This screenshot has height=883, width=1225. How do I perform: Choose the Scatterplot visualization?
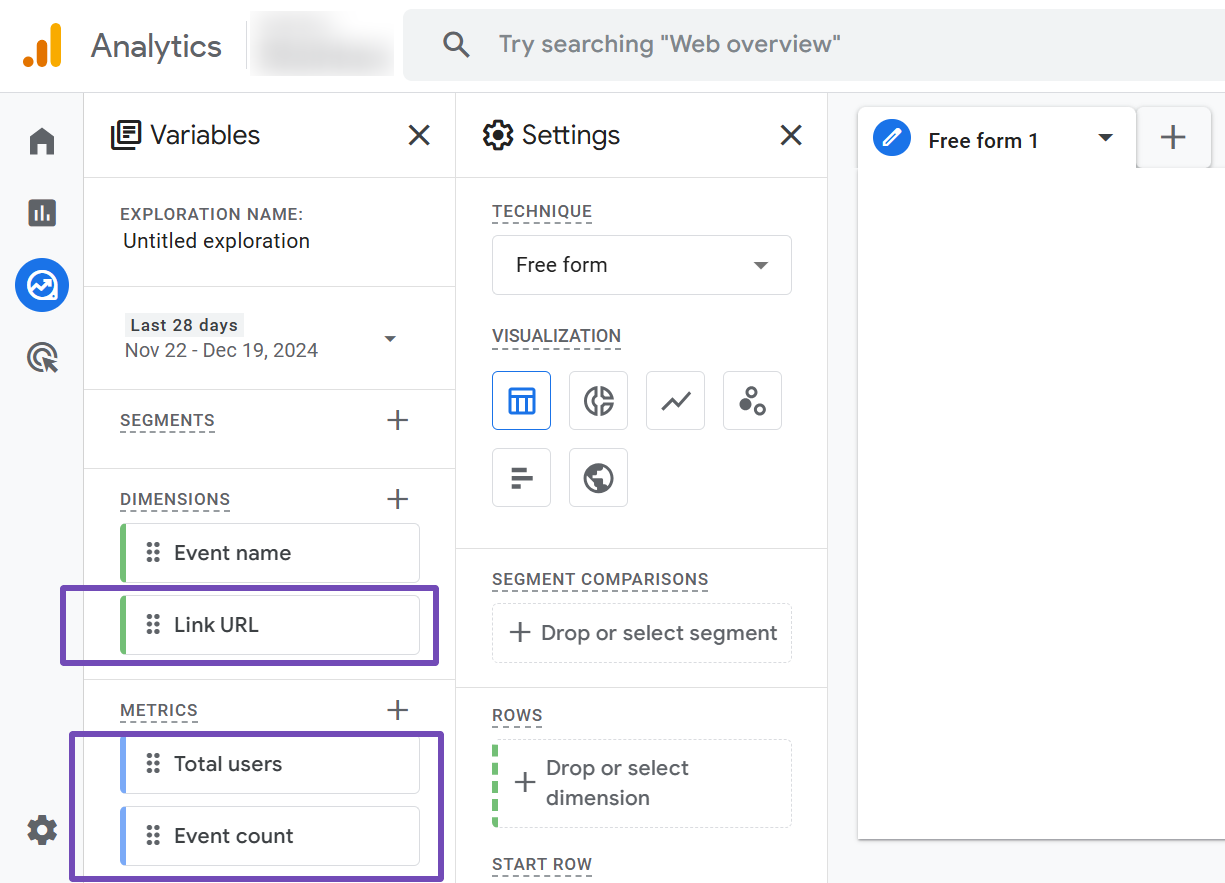coord(752,401)
